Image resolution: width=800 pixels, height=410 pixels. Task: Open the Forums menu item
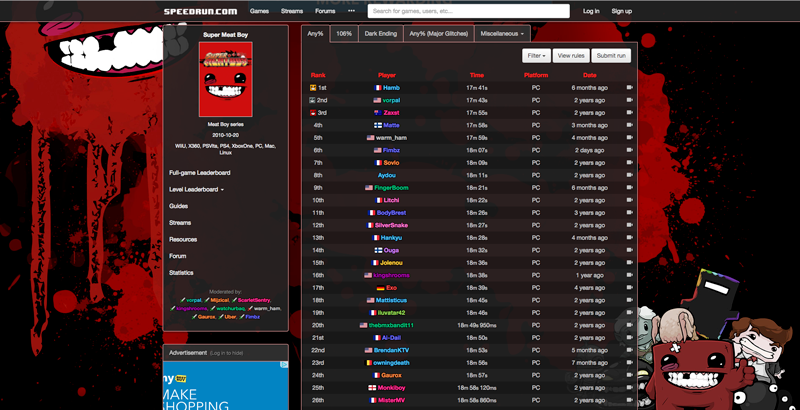pos(325,11)
